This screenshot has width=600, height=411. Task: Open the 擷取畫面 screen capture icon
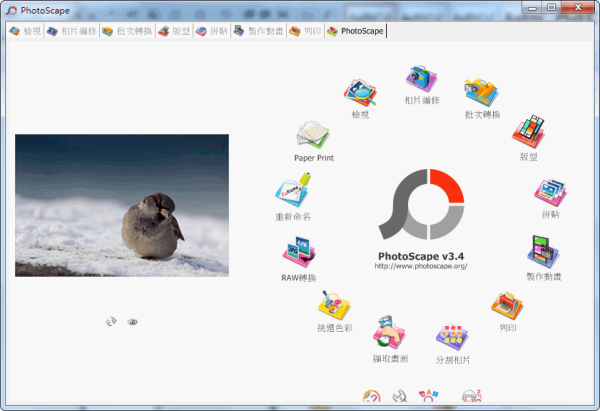click(x=389, y=331)
